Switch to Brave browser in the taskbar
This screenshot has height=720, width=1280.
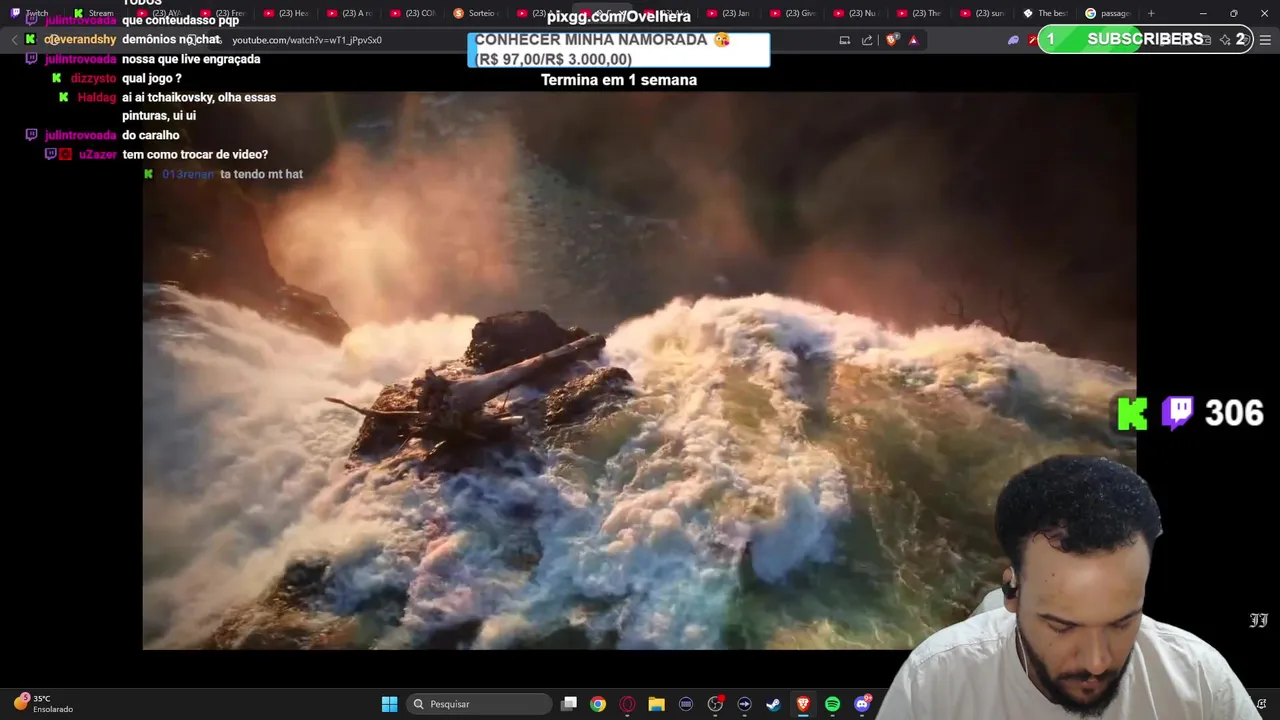[803, 704]
